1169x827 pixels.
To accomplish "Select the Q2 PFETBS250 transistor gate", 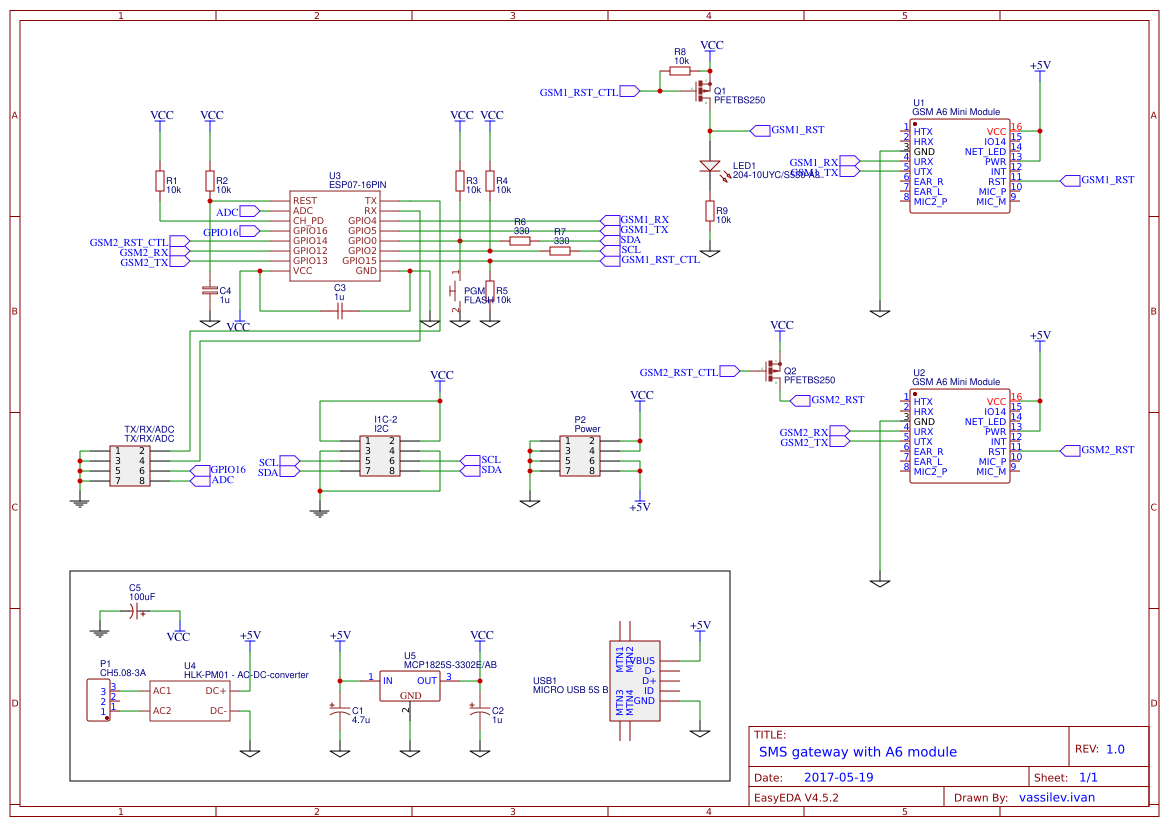I will pos(768,371).
